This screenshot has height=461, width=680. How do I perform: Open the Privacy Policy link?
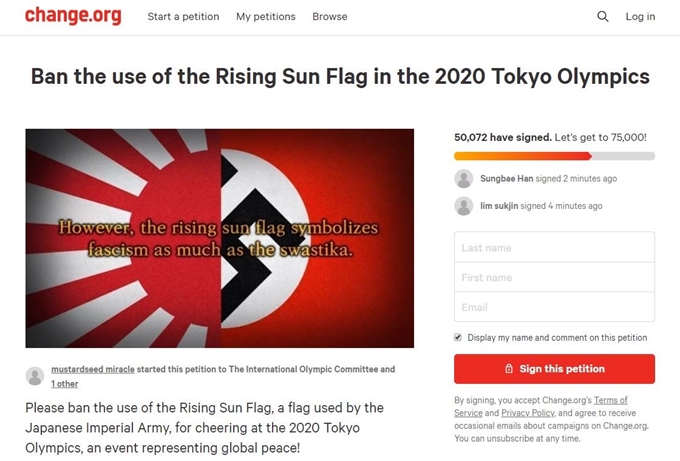pyautogui.click(x=528, y=413)
